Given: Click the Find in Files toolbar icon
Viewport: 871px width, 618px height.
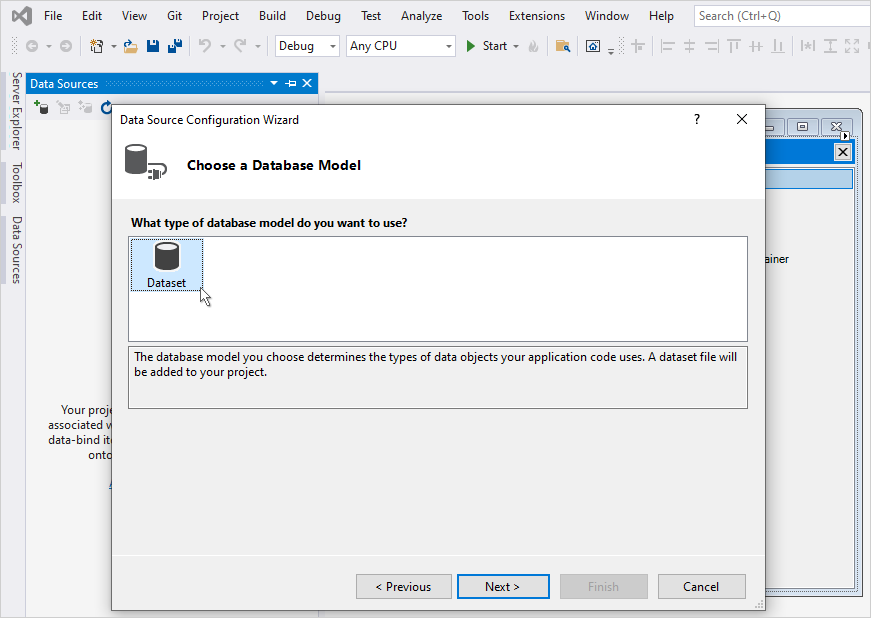Looking at the screenshot, I should coord(563,46).
